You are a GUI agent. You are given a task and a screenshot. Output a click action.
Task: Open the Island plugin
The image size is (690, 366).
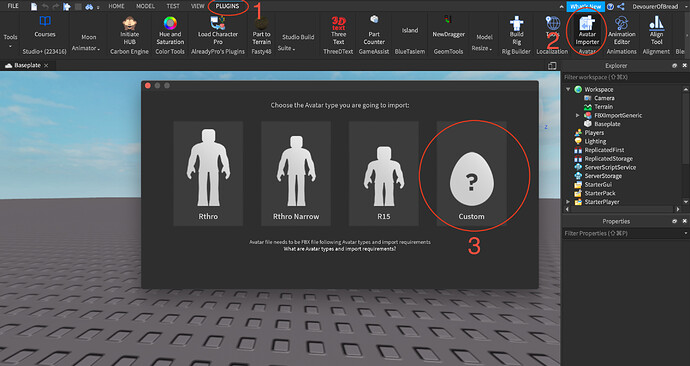pos(410,30)
